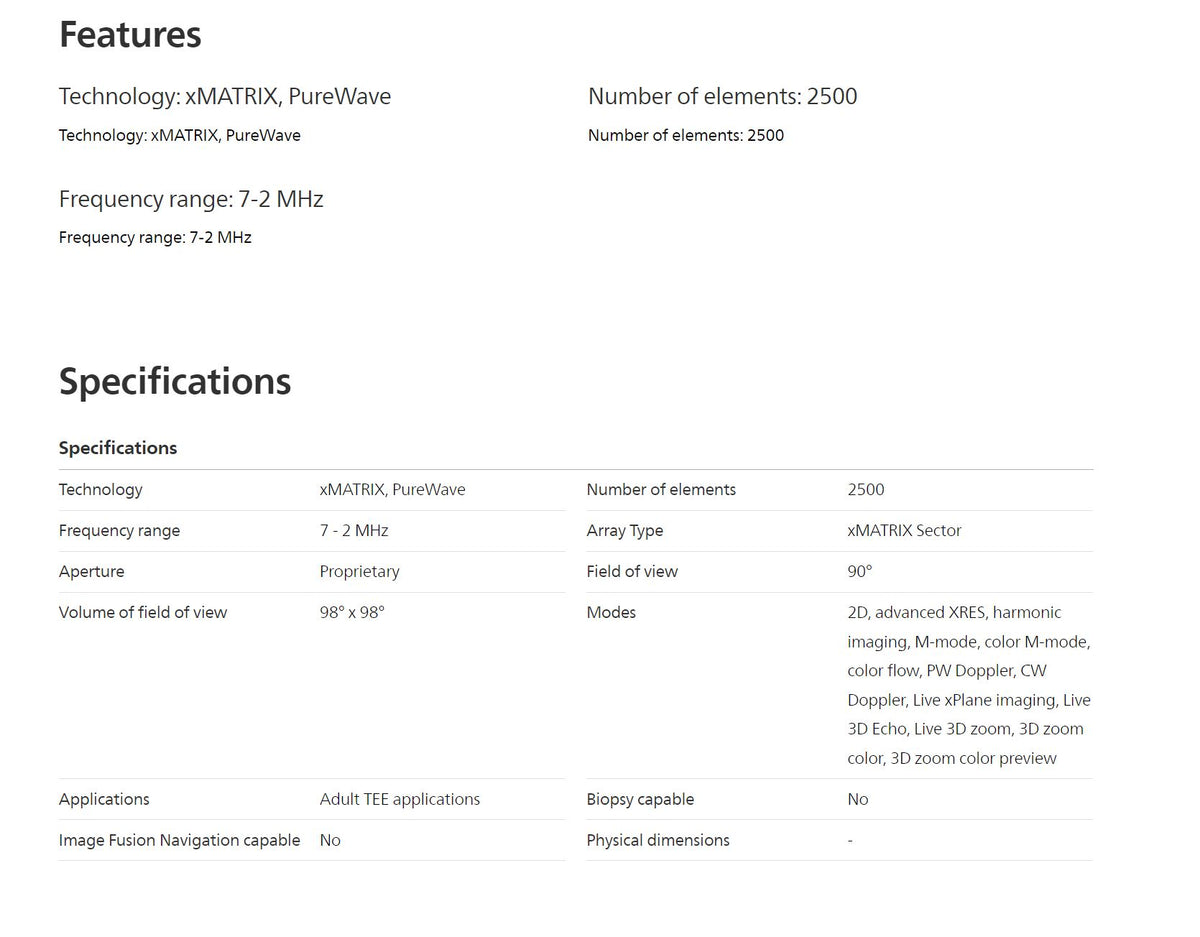Screen dimensions: 1200x937
Task: Click the "2500" value in the specifications table
Action: click(x=865, y=490)
